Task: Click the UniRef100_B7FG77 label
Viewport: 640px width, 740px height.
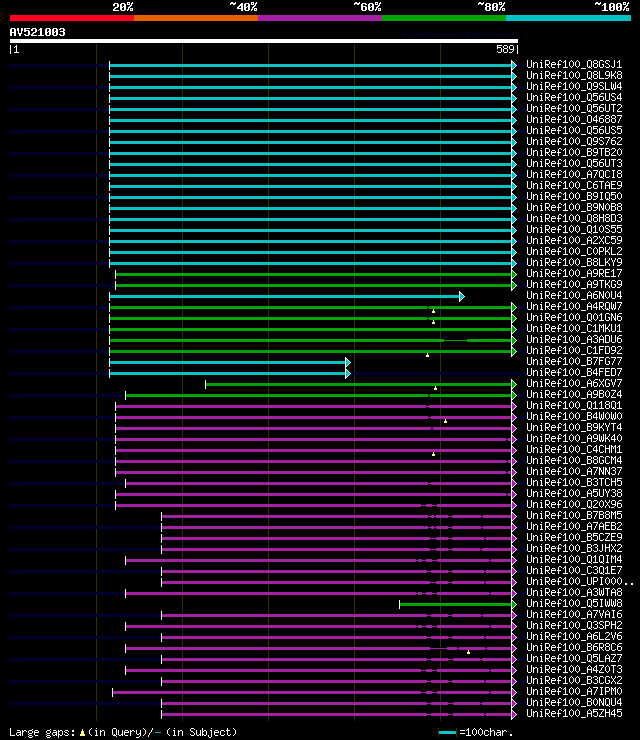Action: pyautogui.click(x=574, y=362)
